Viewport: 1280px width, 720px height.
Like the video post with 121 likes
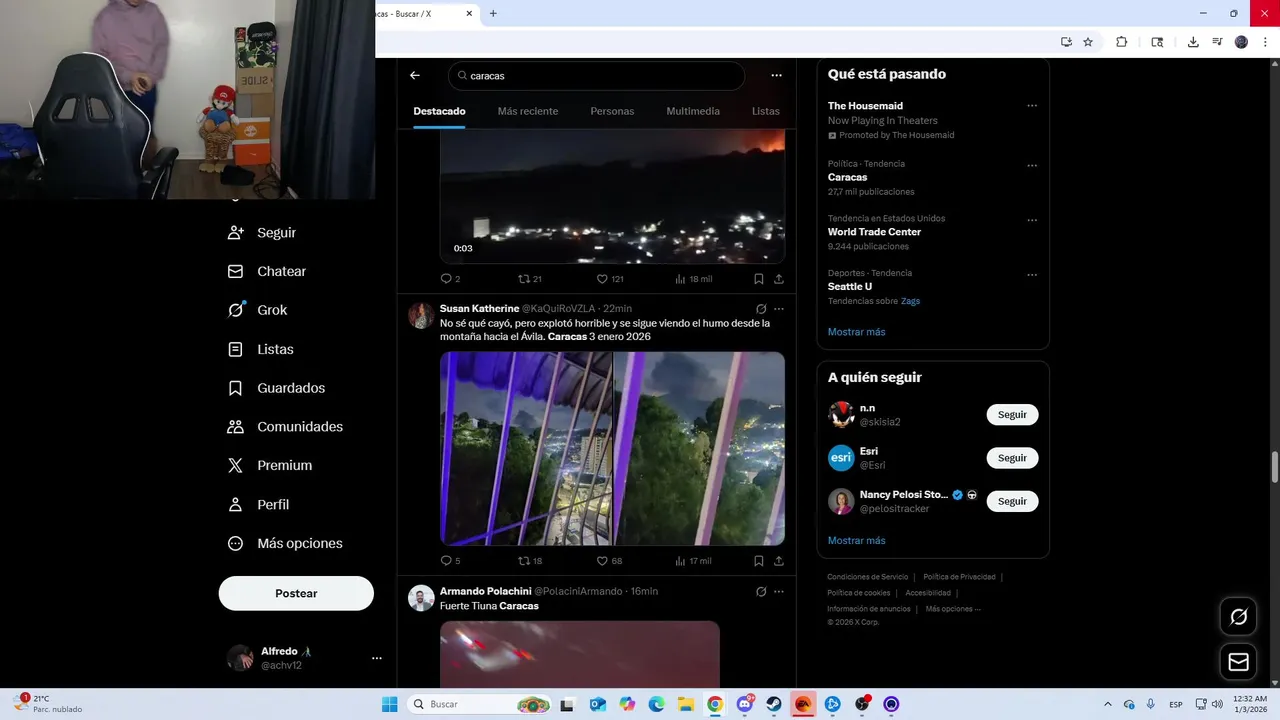[x=609, y=279]
